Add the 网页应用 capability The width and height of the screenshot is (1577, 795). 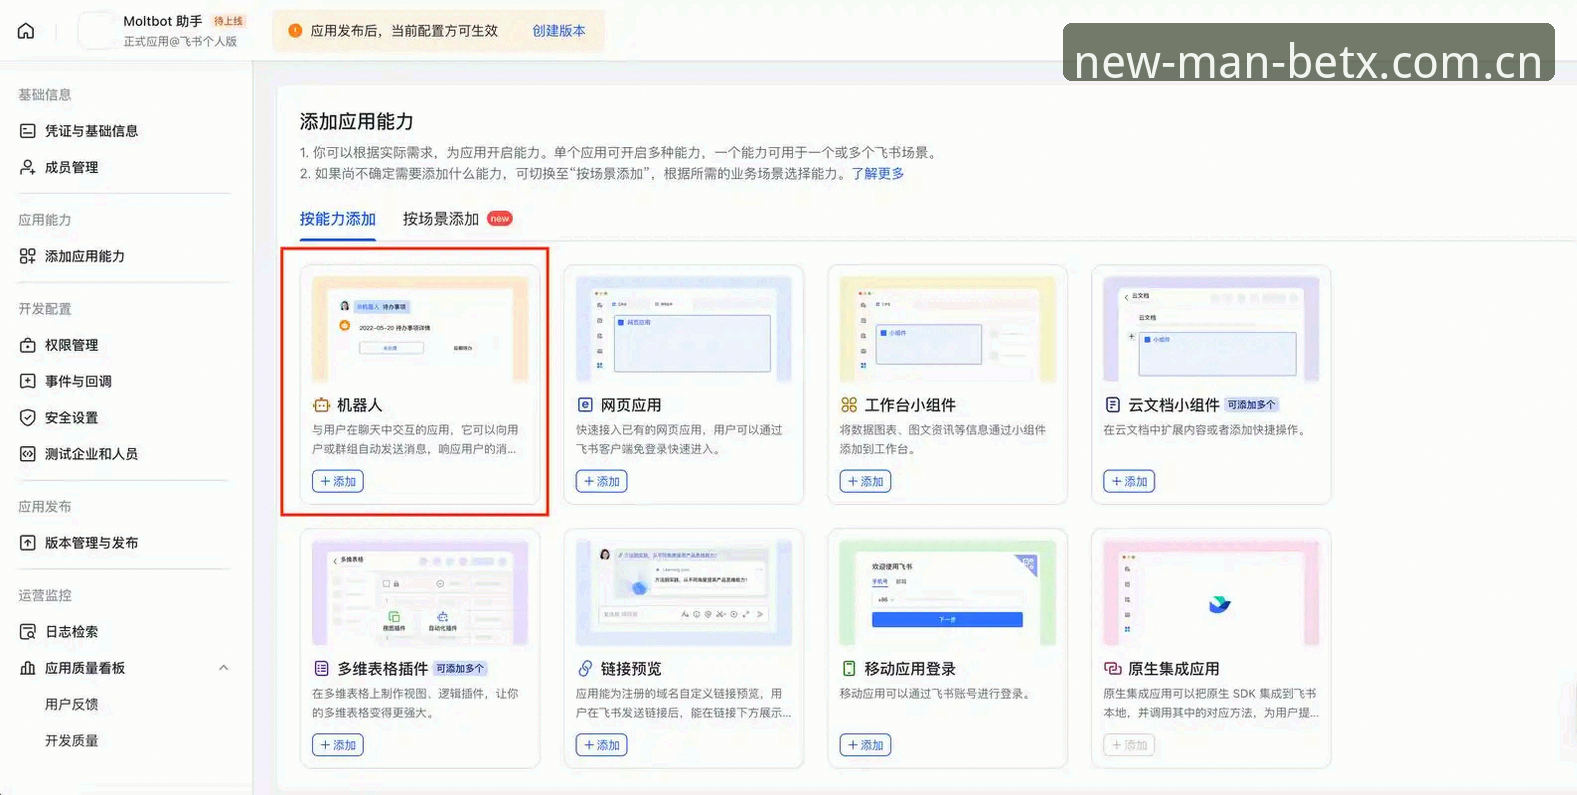click(602, 481)
